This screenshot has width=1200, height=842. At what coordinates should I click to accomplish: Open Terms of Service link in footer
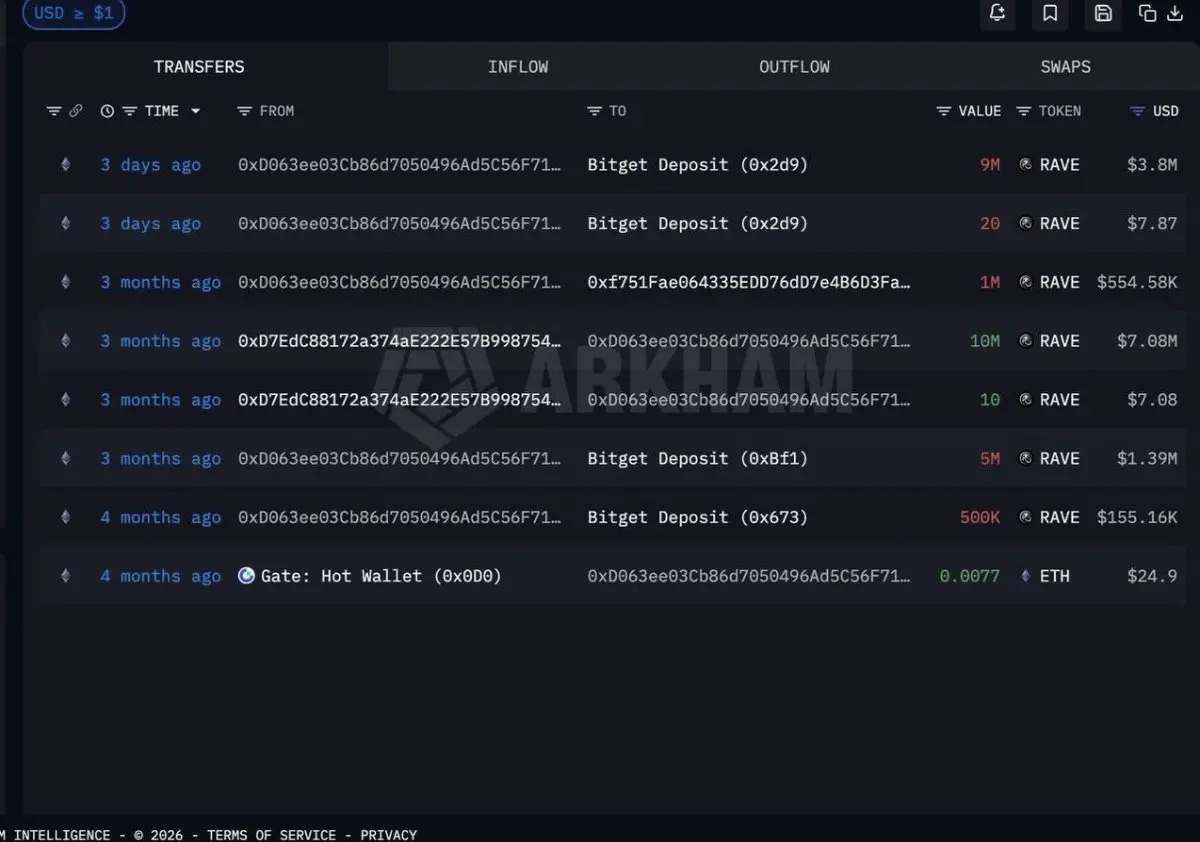click(272, 834)
